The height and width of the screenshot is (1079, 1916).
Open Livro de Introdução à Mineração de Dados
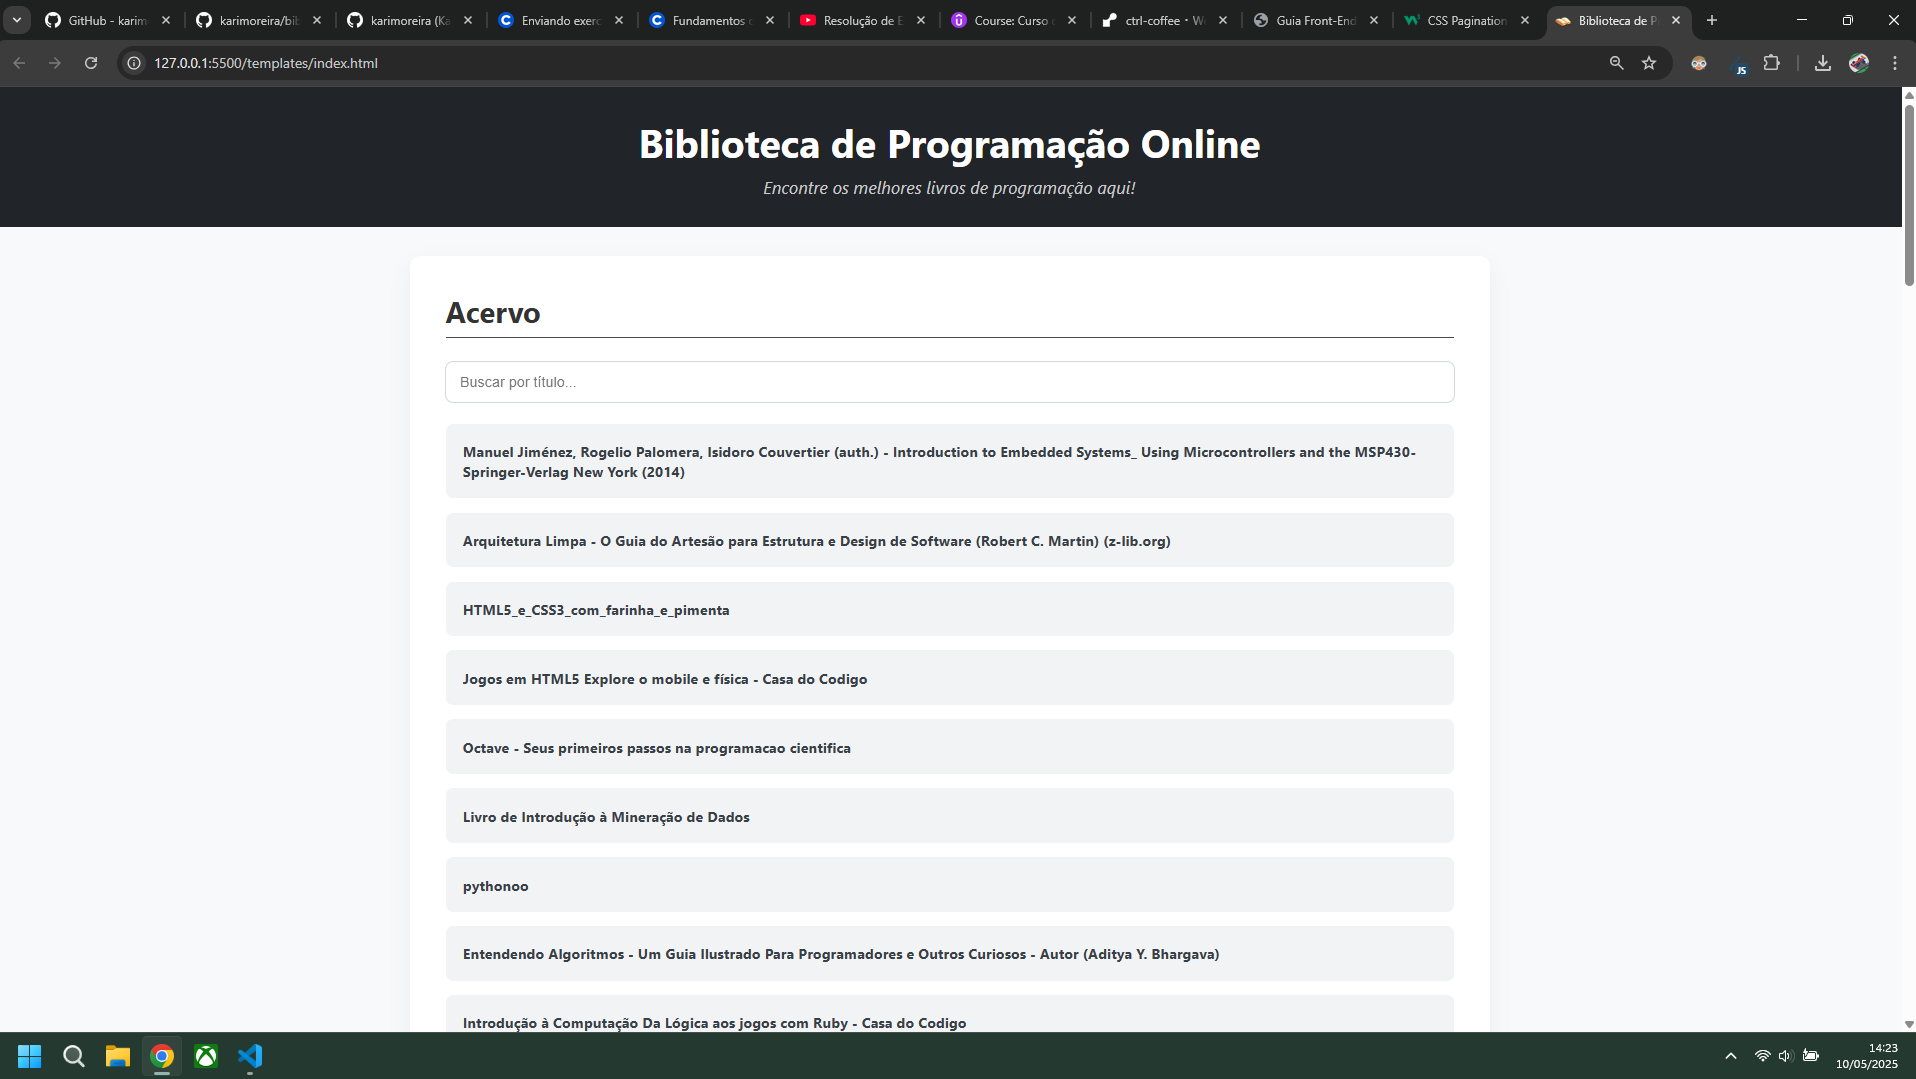949,817
